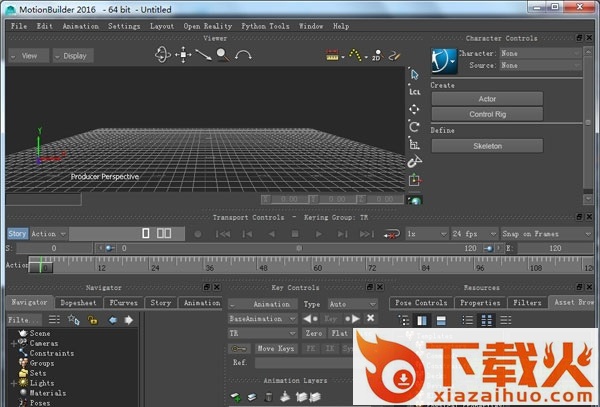Open the Character dropdown set to None
Screen dimensions: 600x407
(540, 53)
